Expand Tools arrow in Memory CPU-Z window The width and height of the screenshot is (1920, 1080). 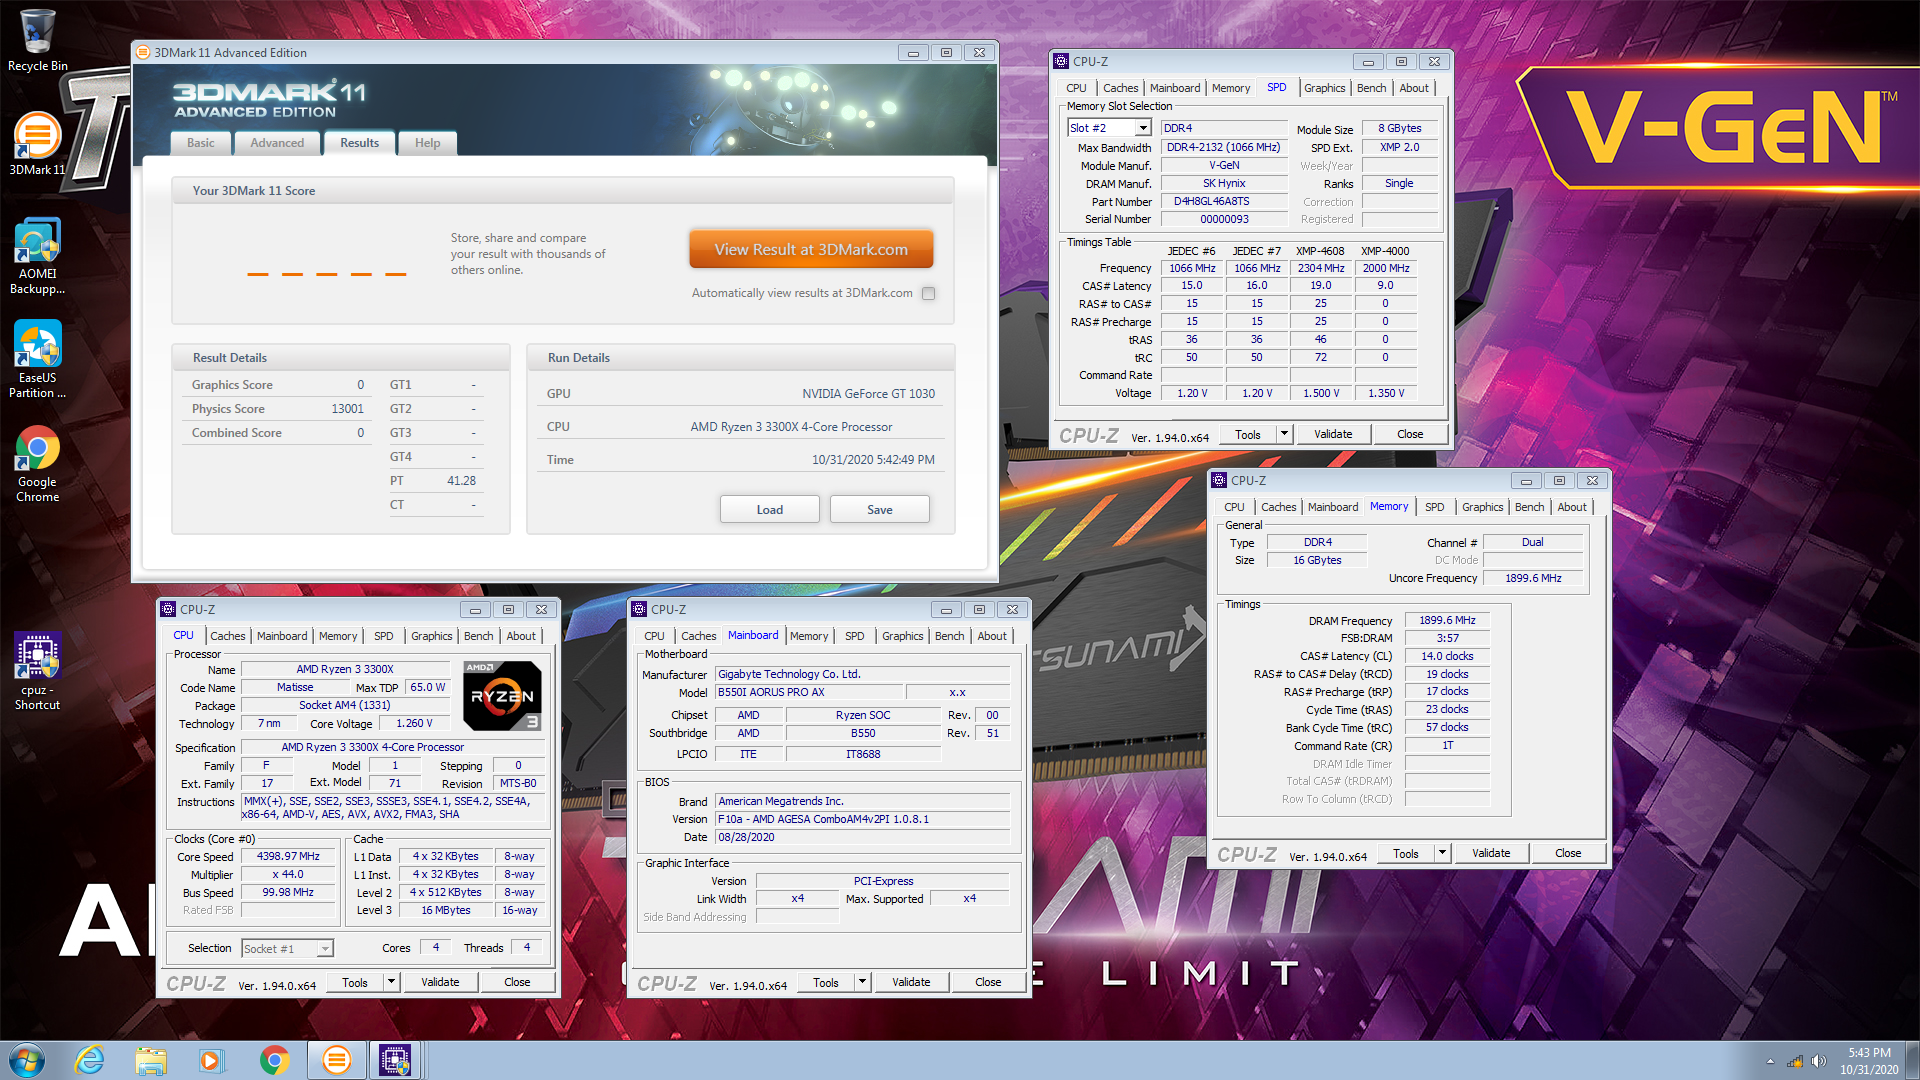[1443, 853]
